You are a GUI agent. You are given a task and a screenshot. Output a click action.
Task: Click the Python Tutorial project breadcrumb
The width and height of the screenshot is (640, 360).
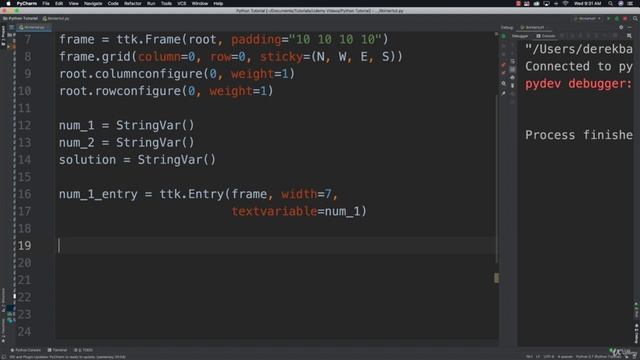pos(20,18)
